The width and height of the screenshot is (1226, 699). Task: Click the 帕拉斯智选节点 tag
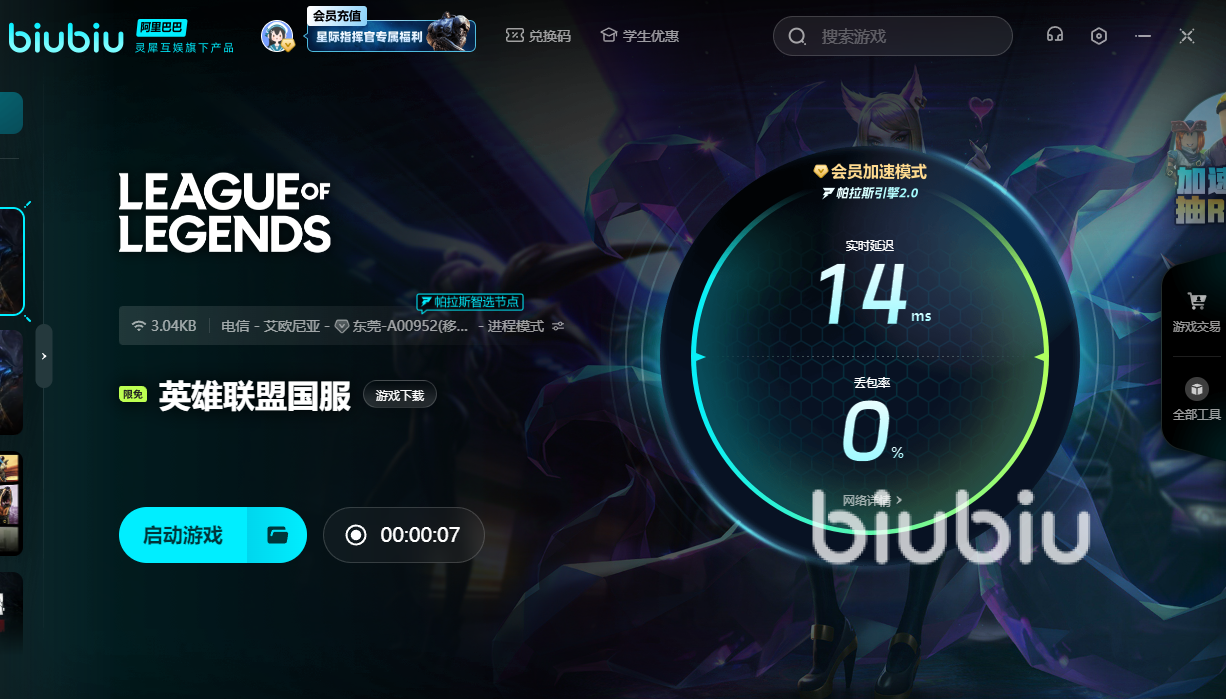(x=470, y=301)
